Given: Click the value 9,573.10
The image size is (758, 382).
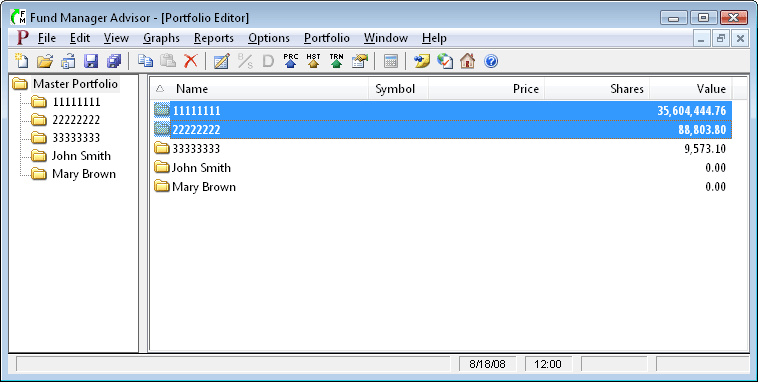Looking at the screenshot, I should pyautogui.click(x=705, y=149).
